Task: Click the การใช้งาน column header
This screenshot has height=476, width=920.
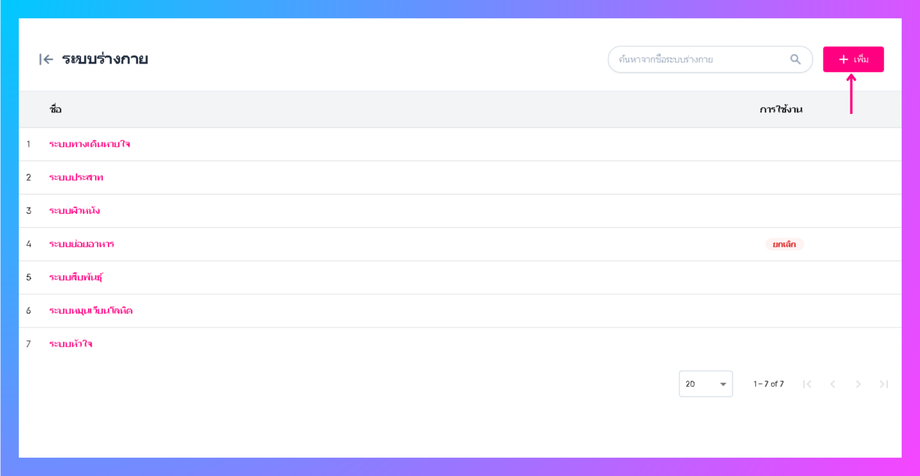Action: click(x=780, y=110)
